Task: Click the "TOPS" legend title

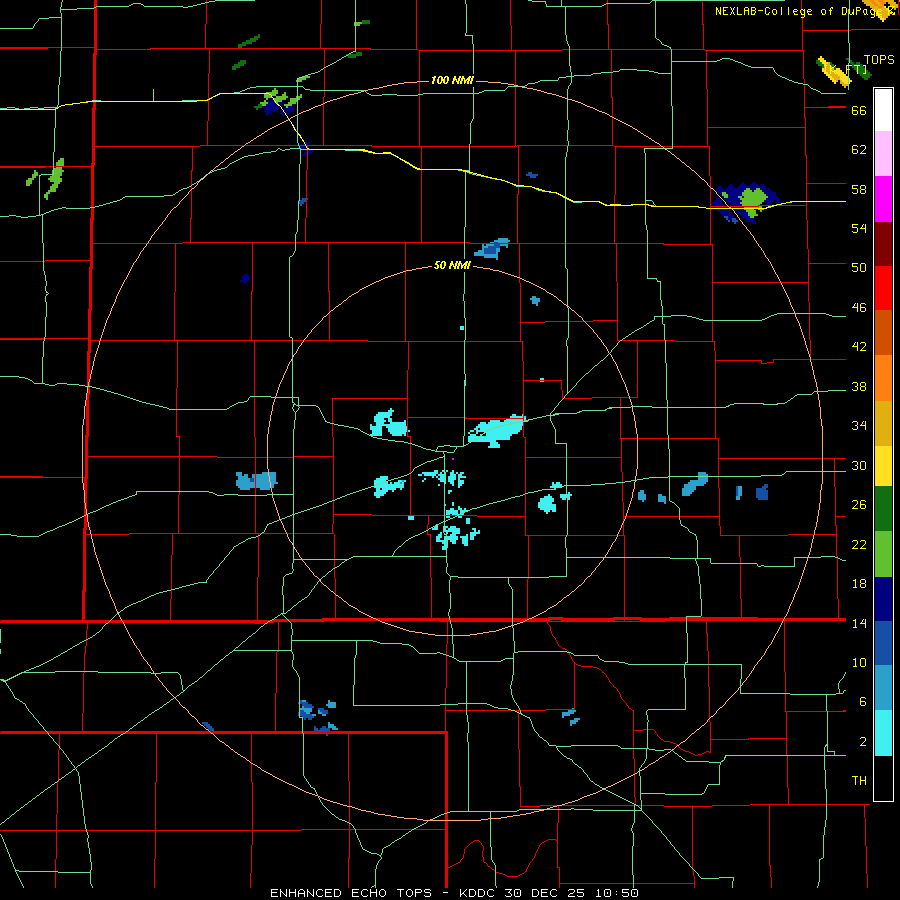Action: pyautogui.click(x=879, y=60)
